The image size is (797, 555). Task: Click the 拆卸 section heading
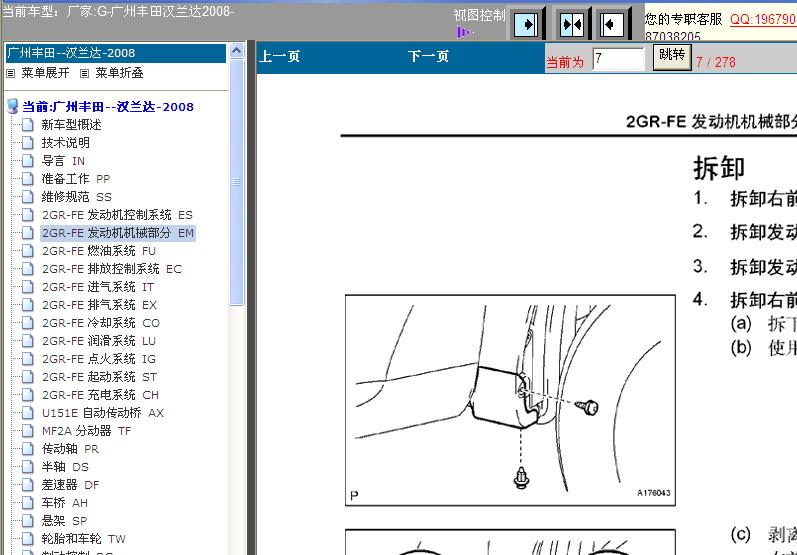[719, 168]
